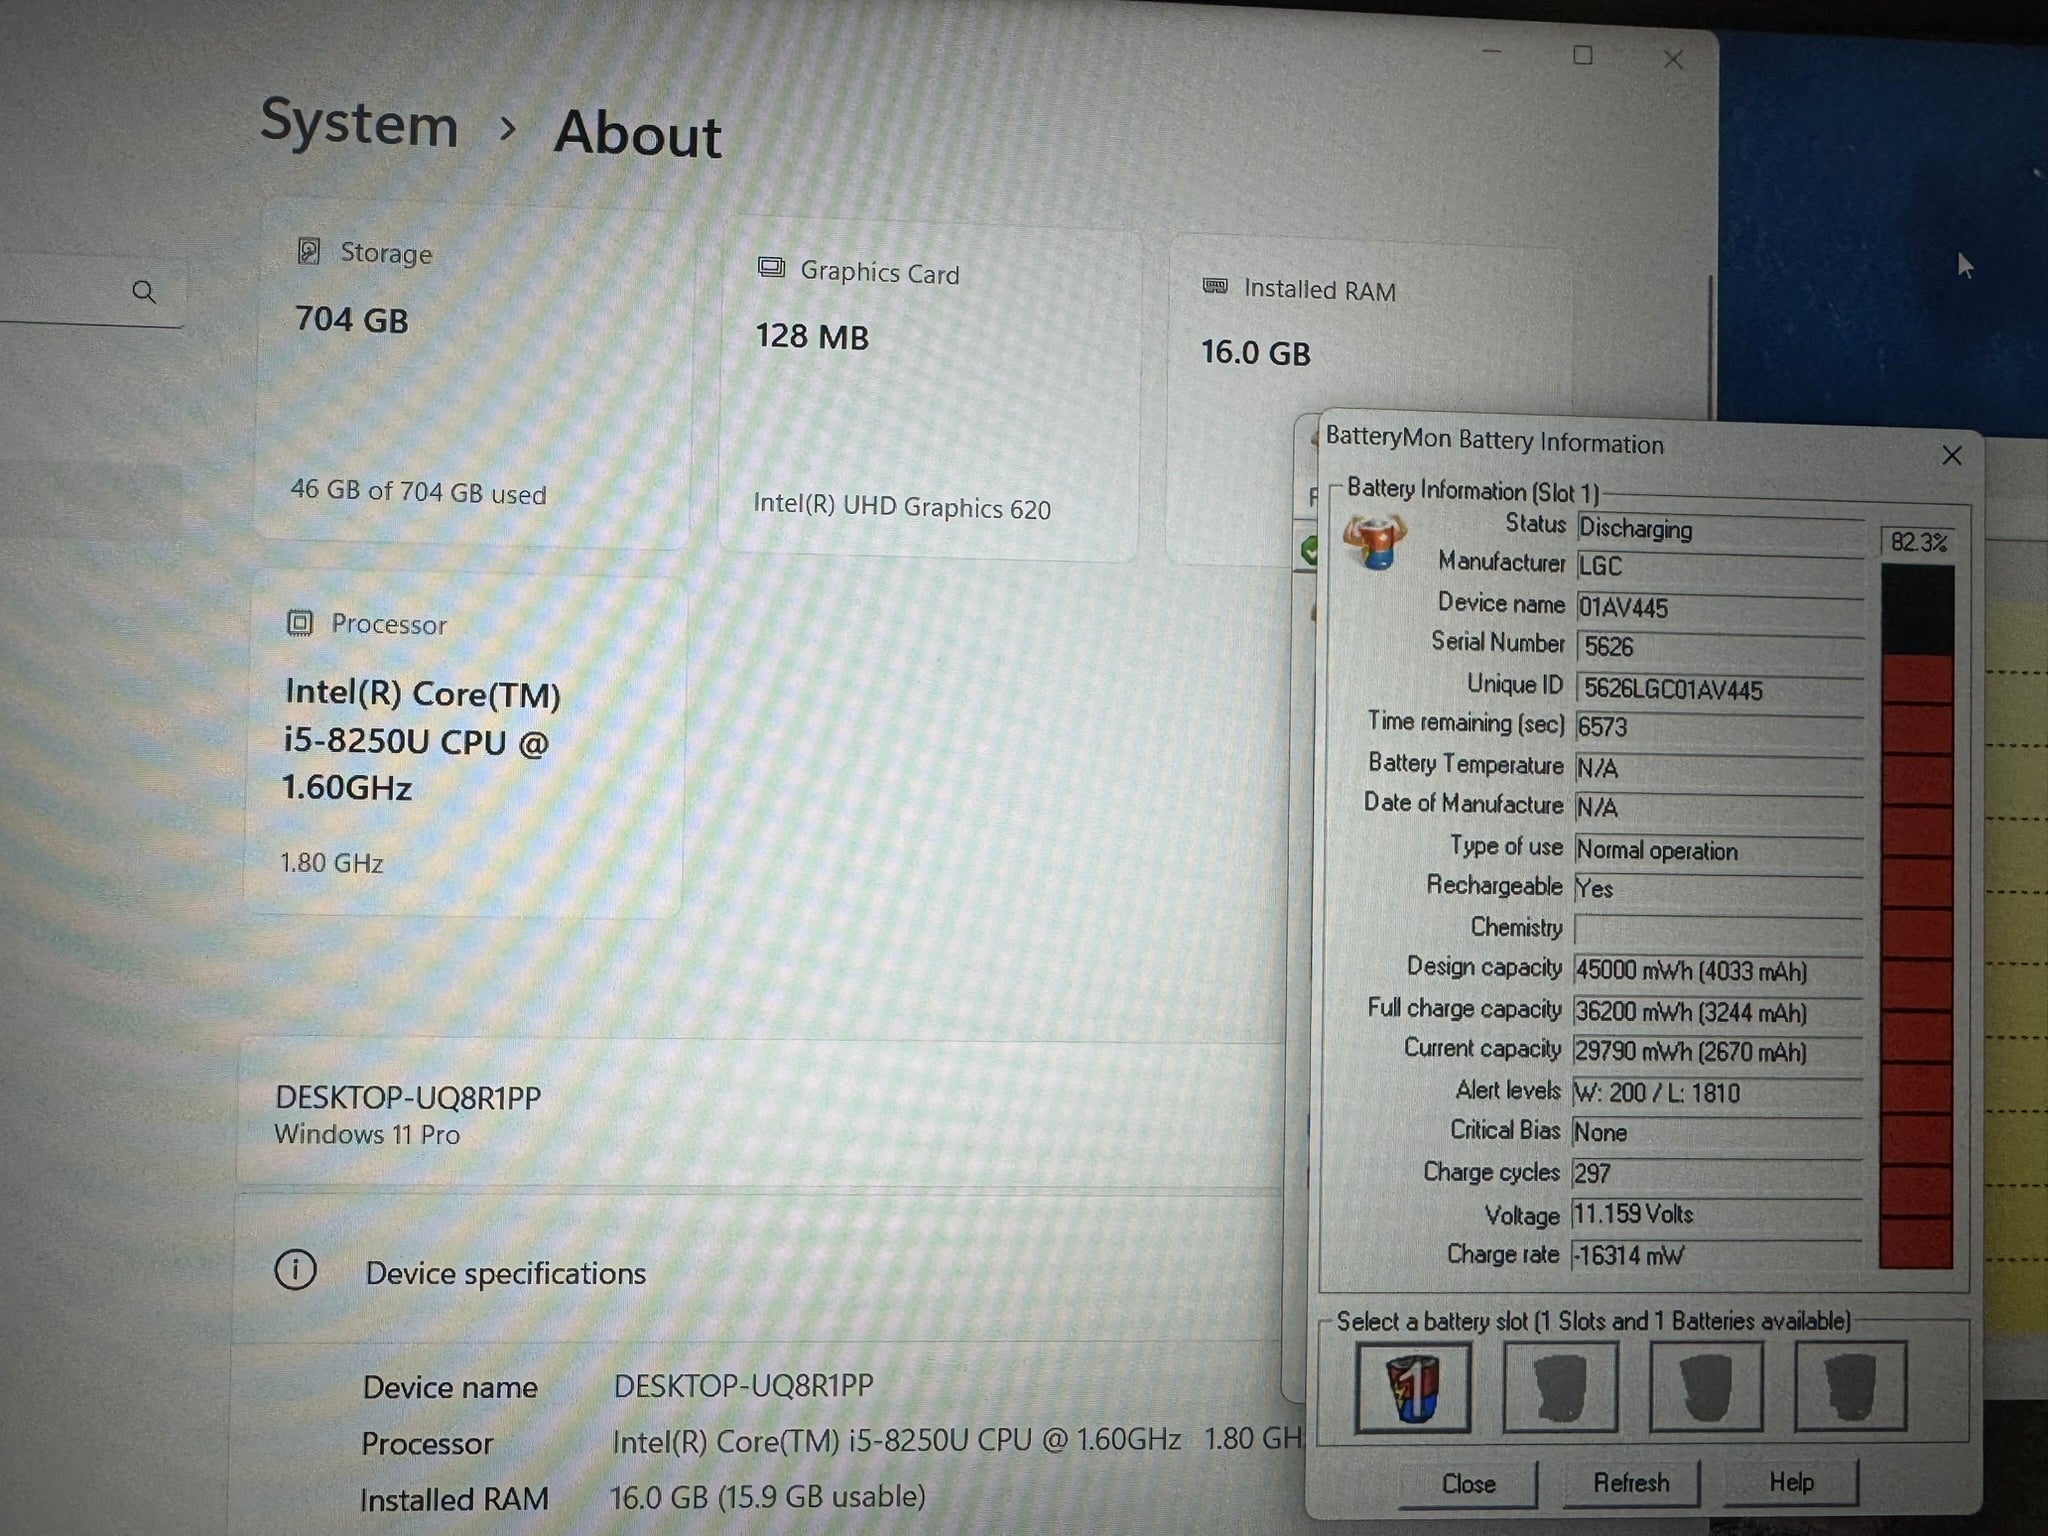Go back to System breadcrumb
Image resolution: width=2048 pixels, height=1536 pixels.
[x=359, y=124]
